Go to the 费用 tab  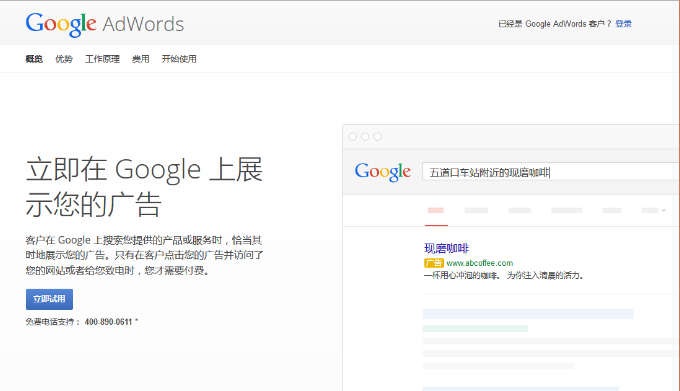(x=141, y=59)
